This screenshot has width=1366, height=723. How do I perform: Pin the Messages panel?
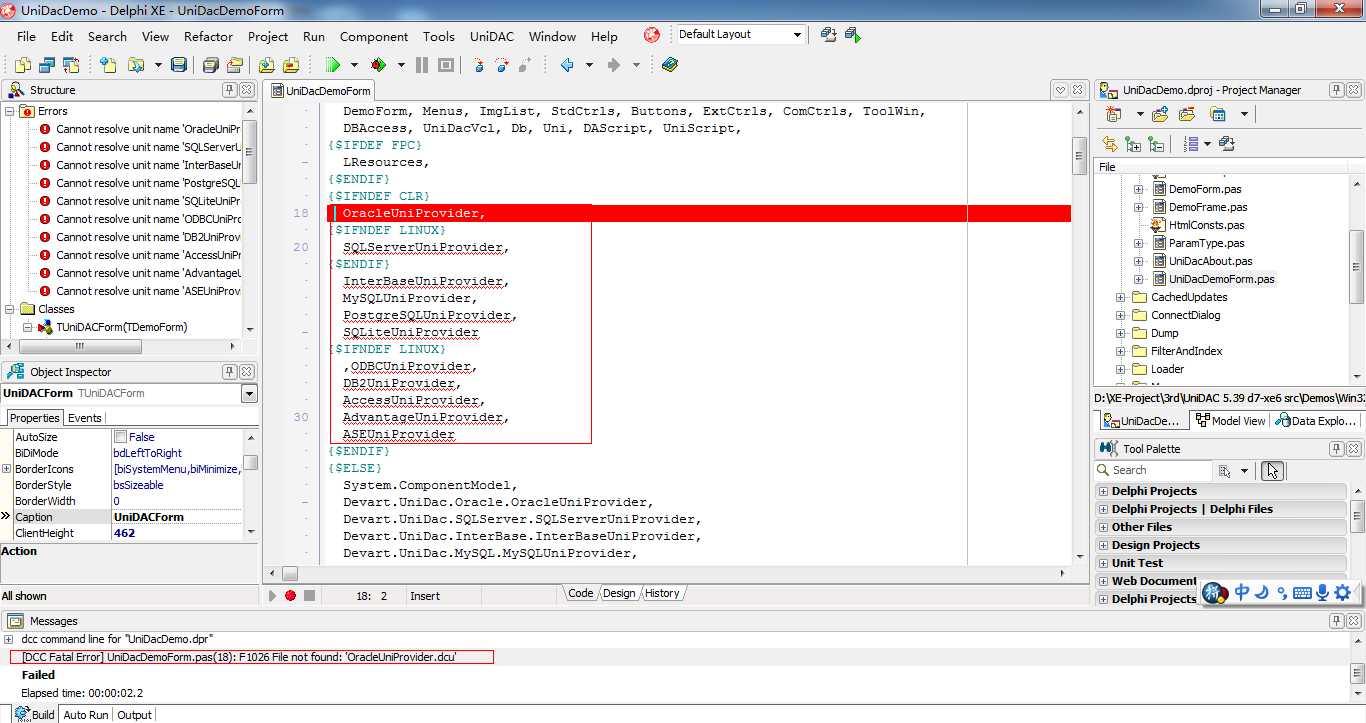(x=1337, y=621)
